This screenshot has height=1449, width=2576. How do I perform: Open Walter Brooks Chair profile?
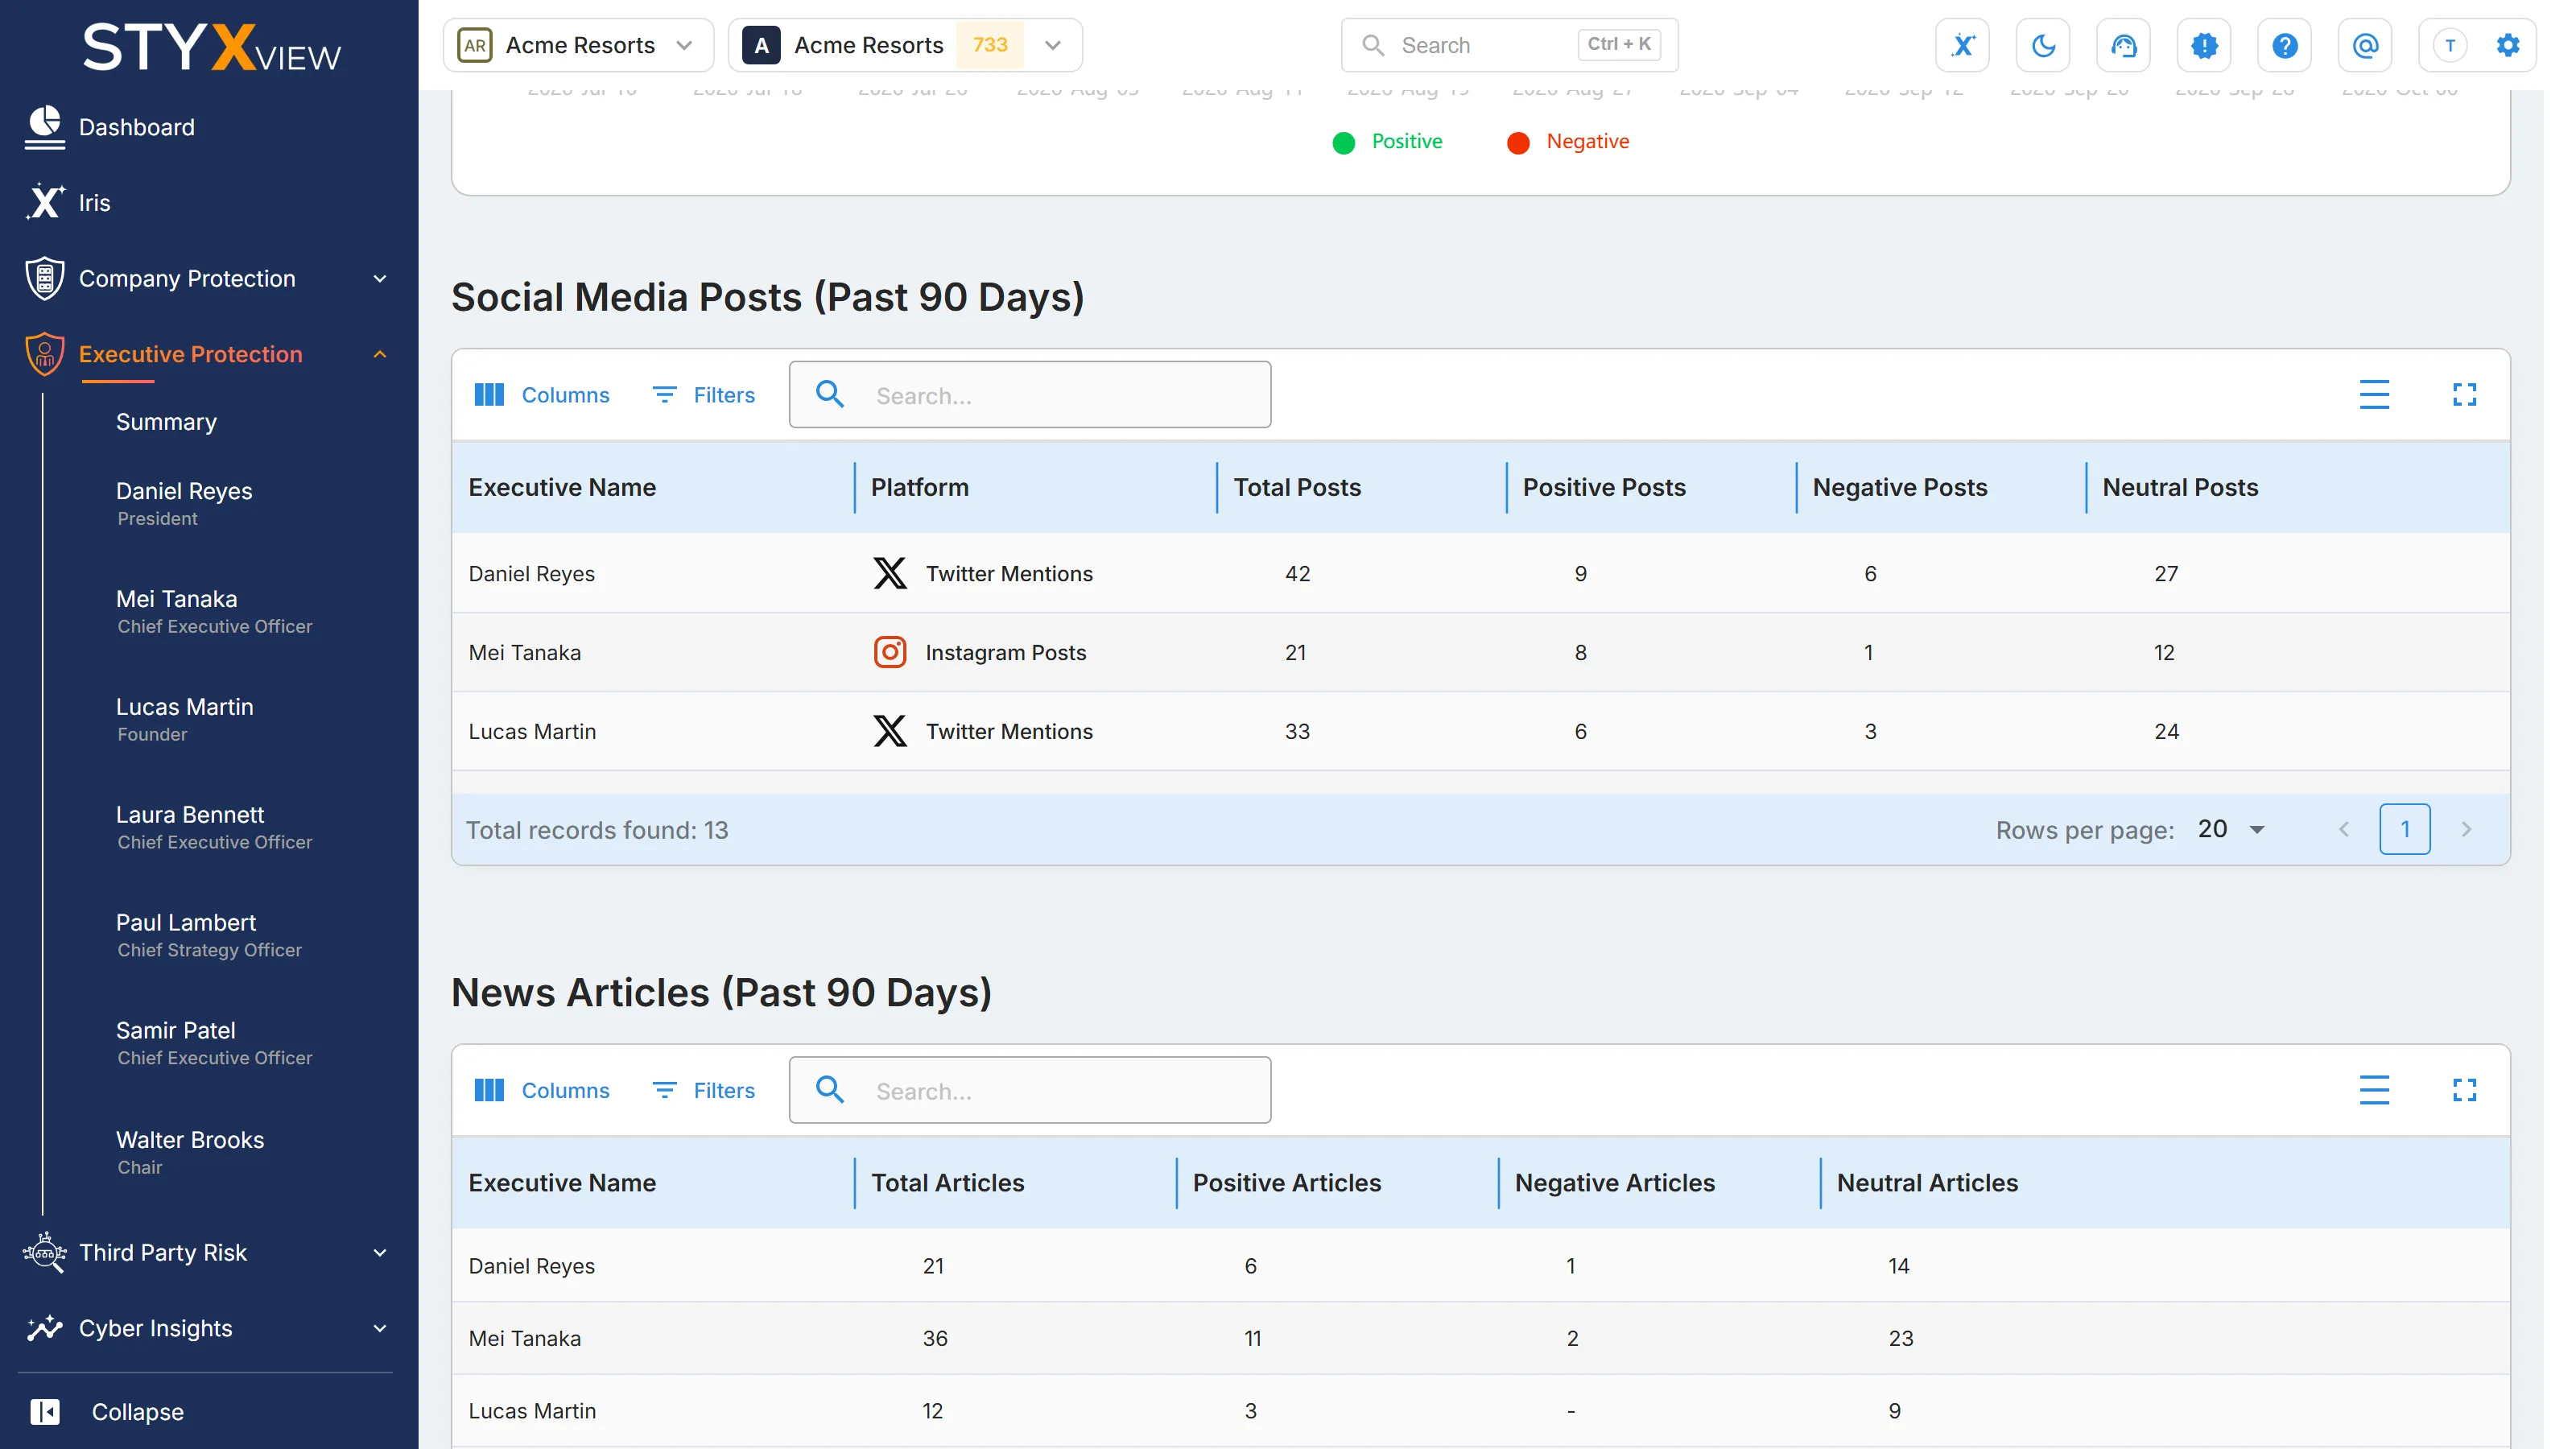coord(190,1152)
